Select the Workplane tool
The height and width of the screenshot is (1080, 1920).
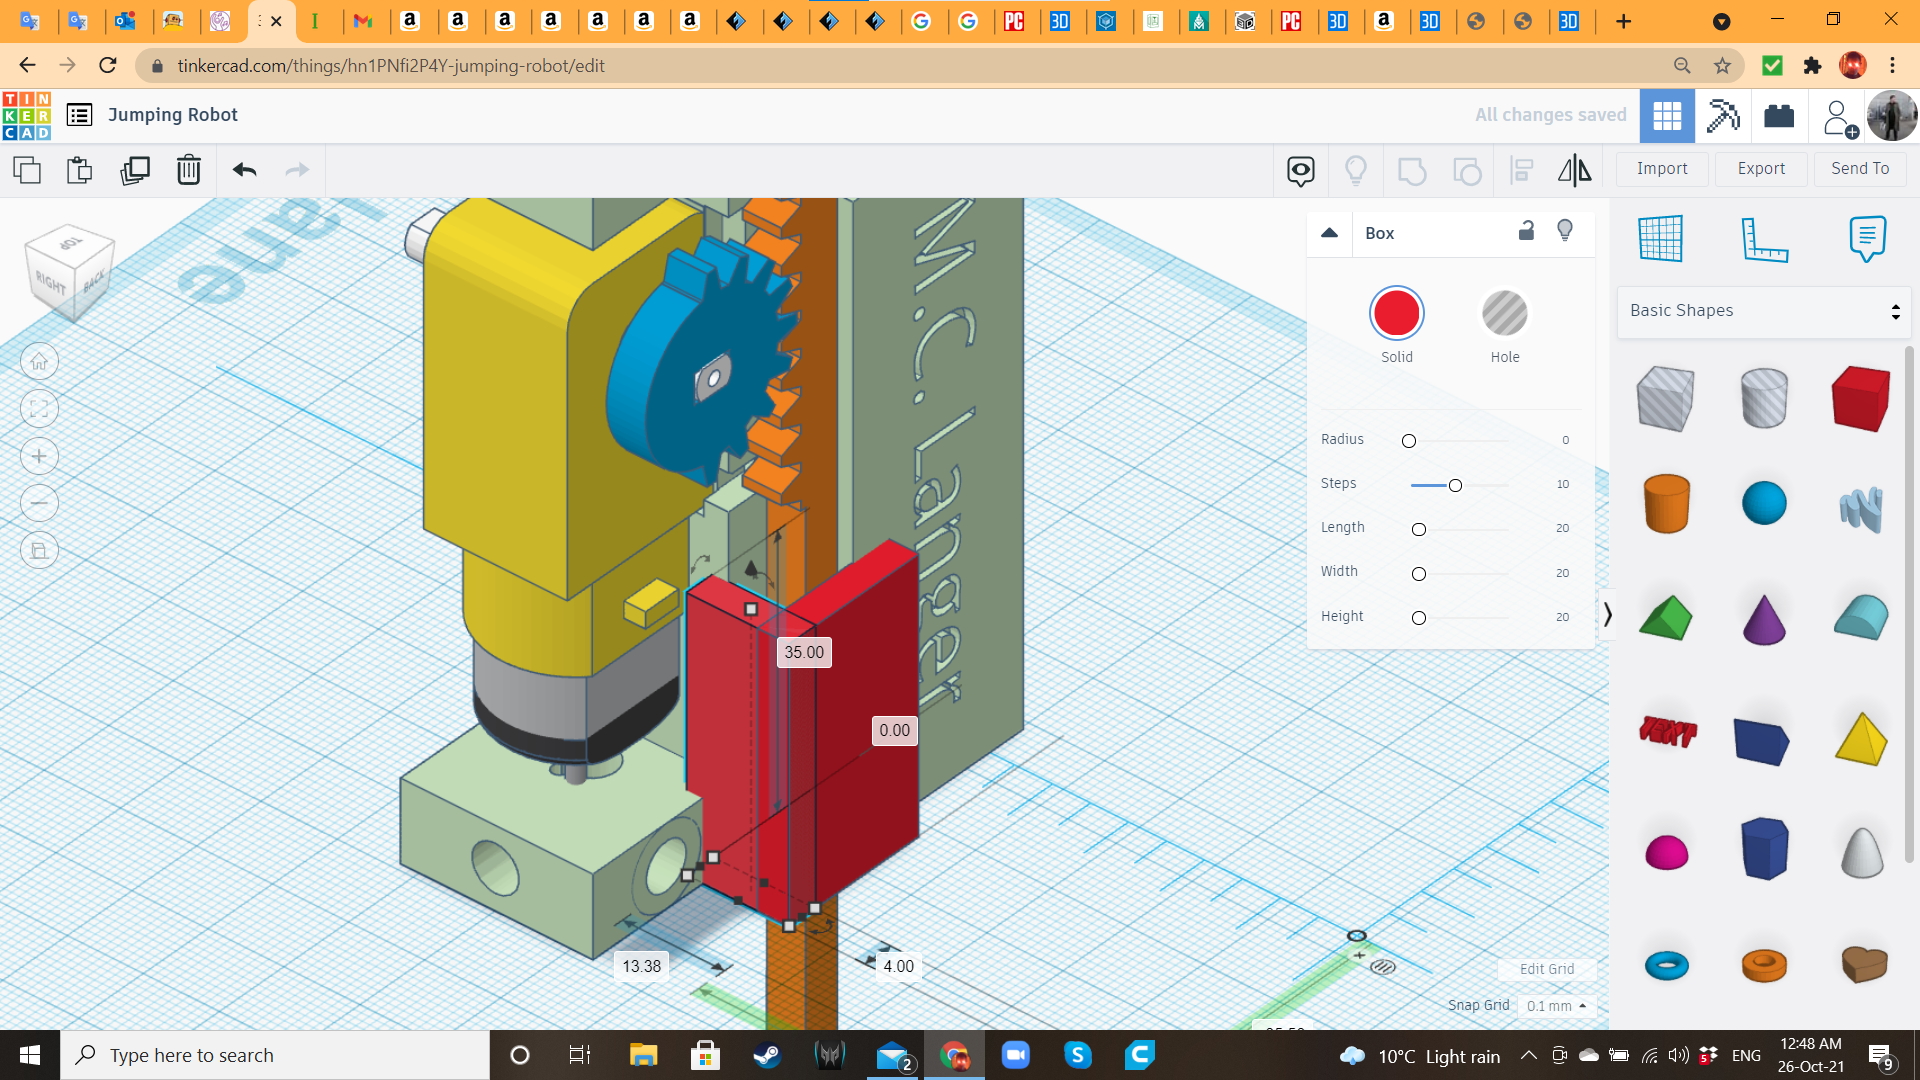(x=1661, y=238)
